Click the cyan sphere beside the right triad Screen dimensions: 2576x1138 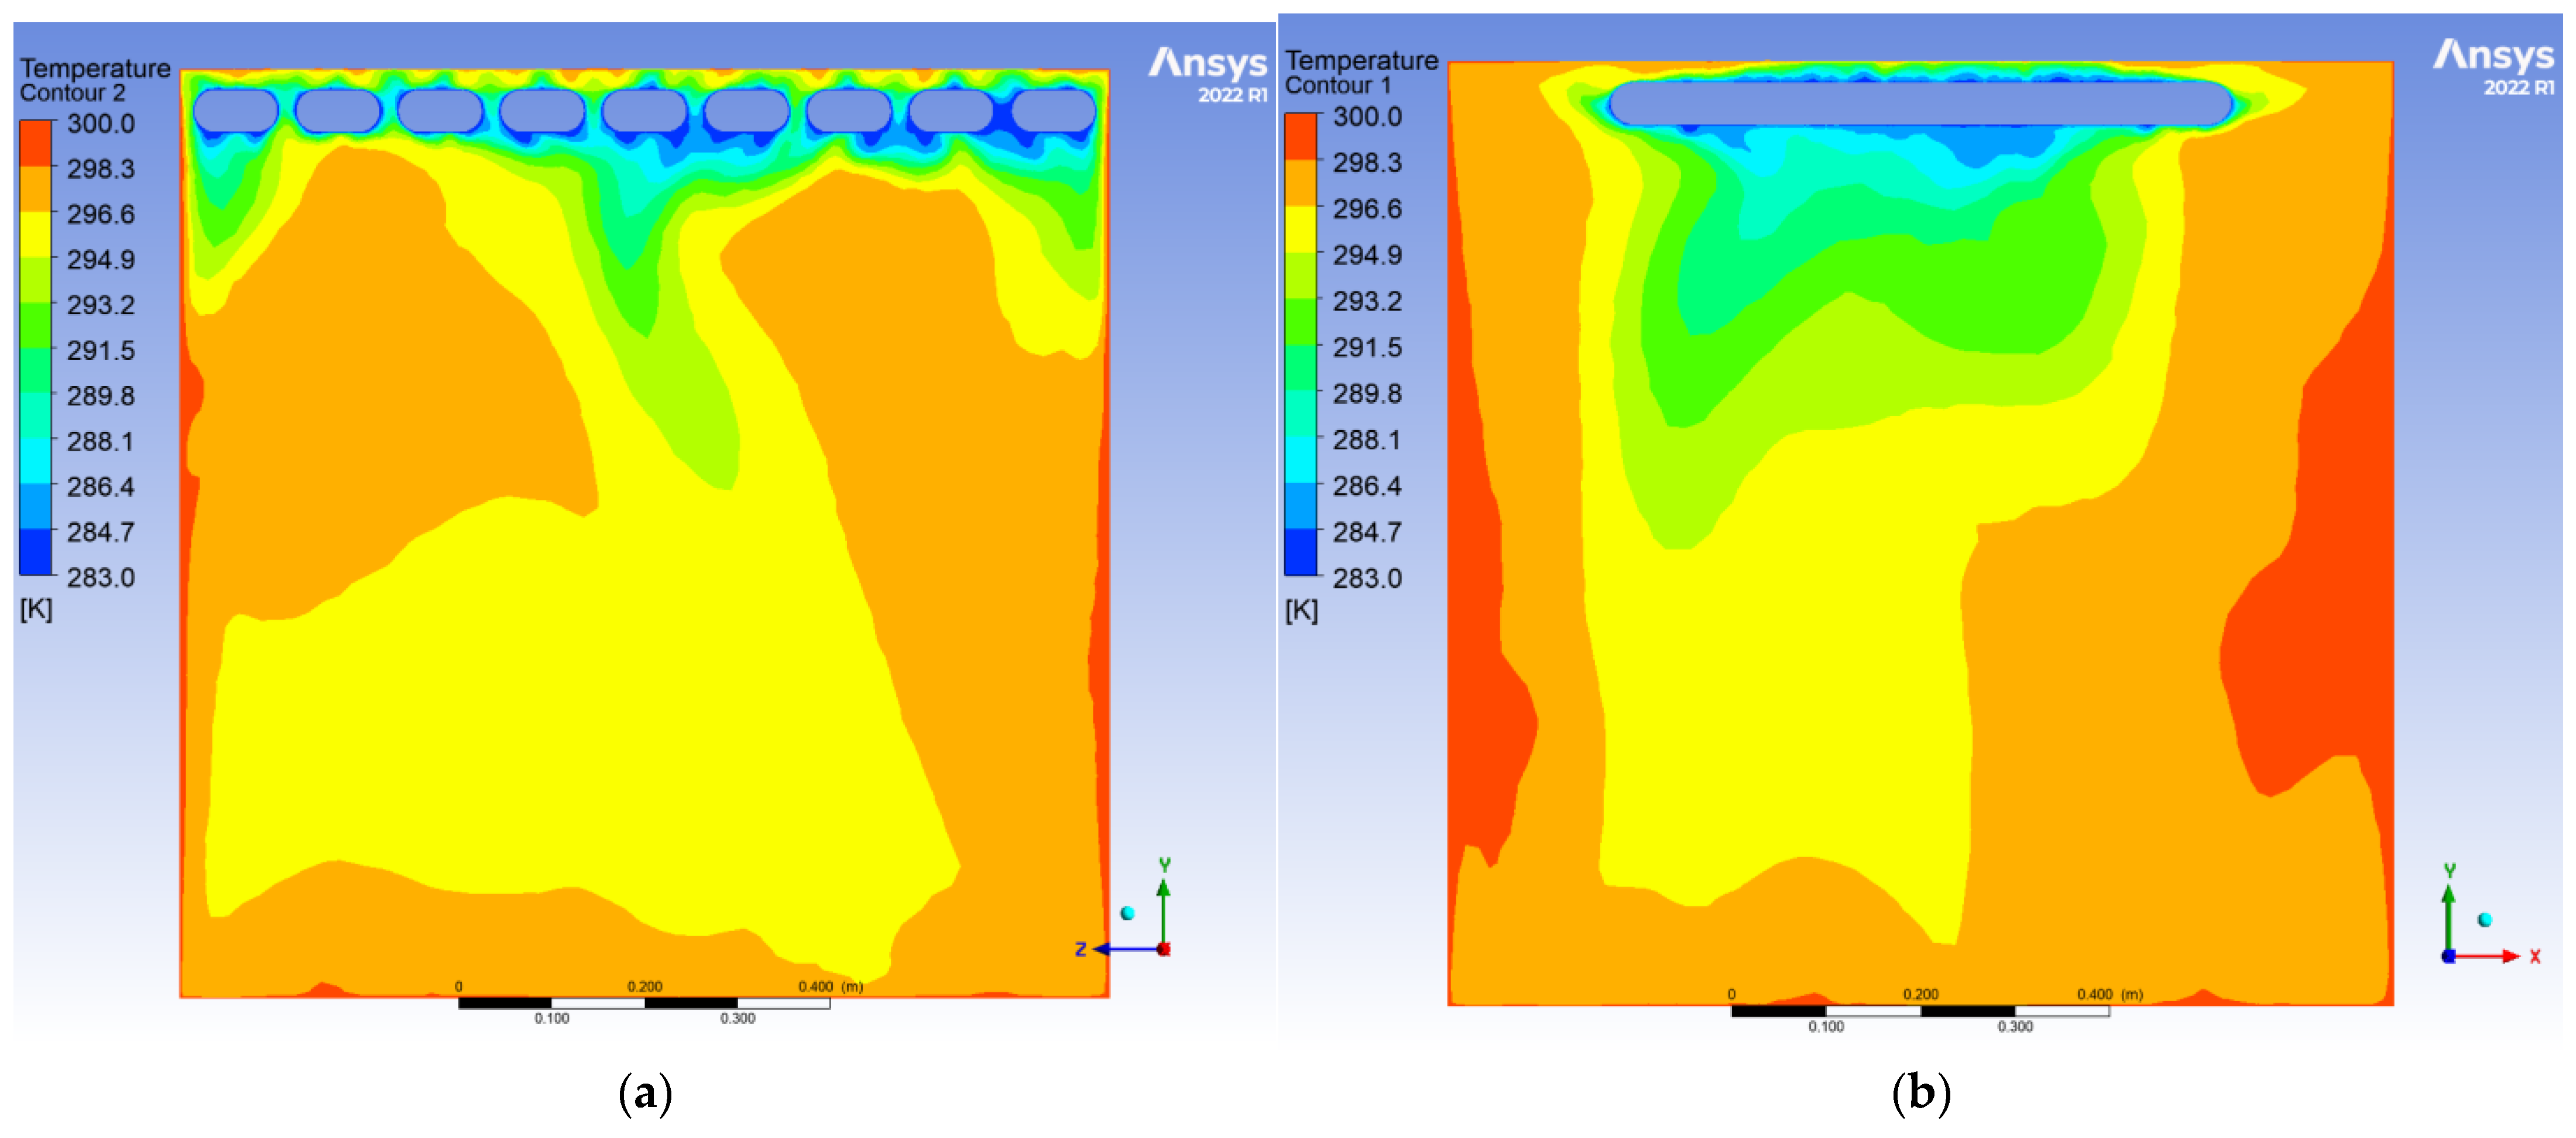[x=2484, y=920]
